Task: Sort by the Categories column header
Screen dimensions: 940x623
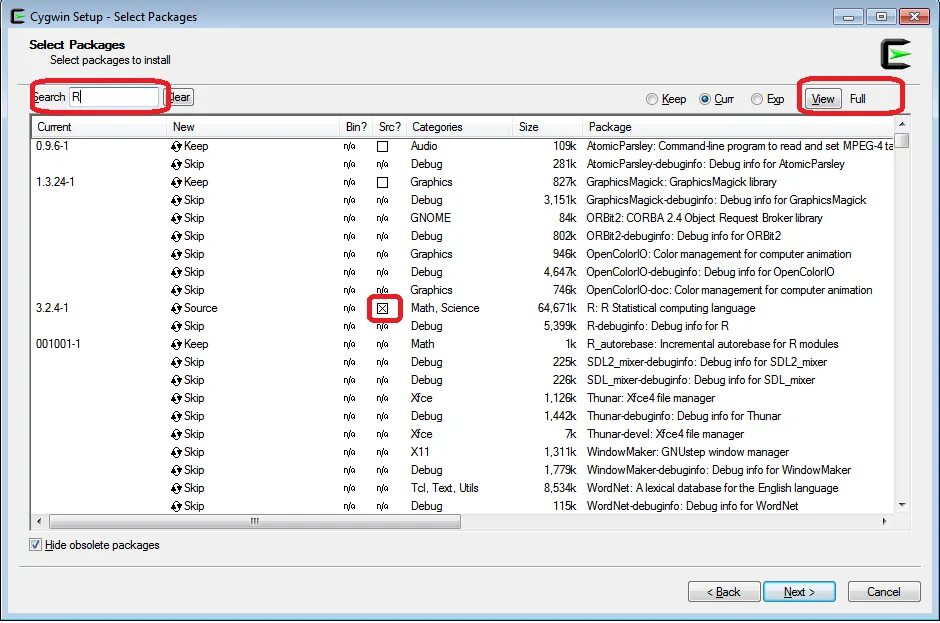Action: point(459,127)
